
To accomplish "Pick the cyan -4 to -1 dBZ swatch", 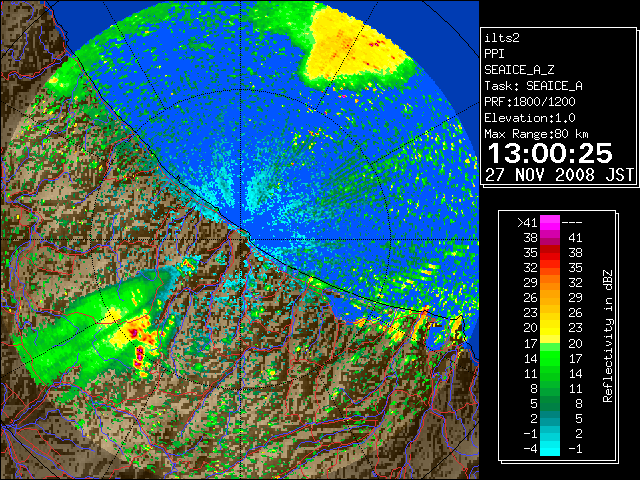I will (x=550, y=448).
